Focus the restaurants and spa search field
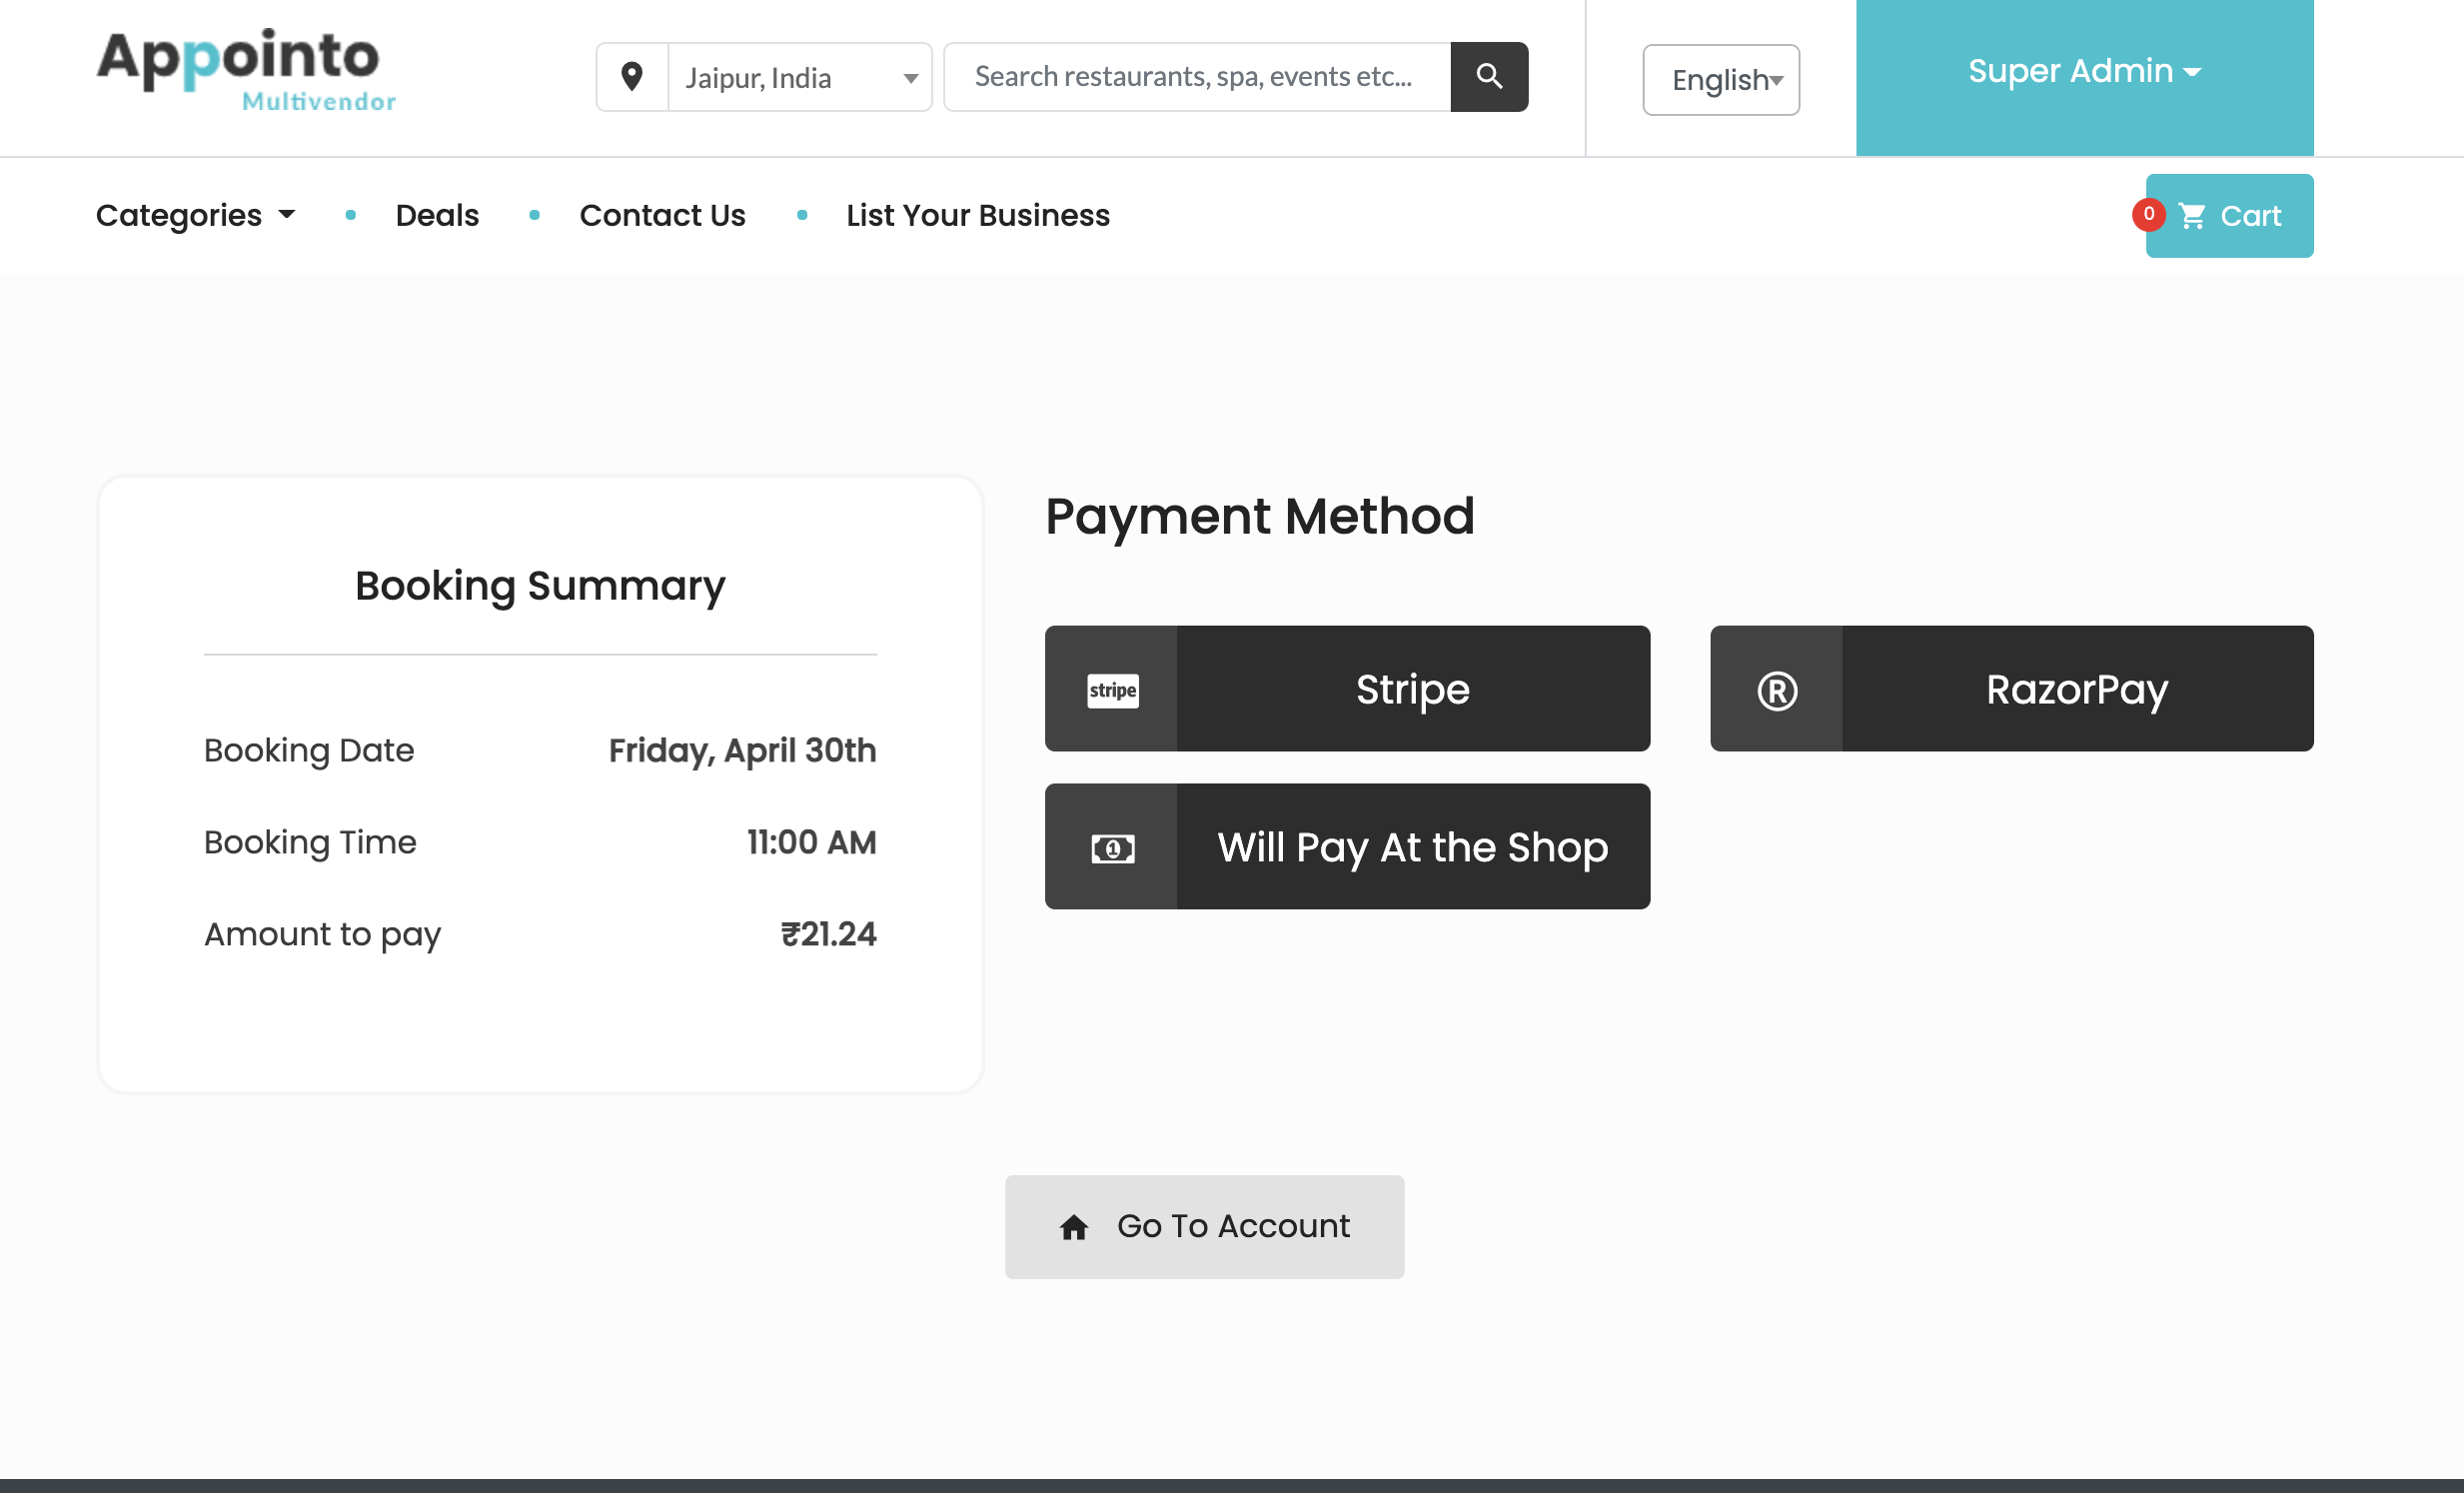Image resolution: width=2464 pixels, height=1493 pixels. (1196, 77)
